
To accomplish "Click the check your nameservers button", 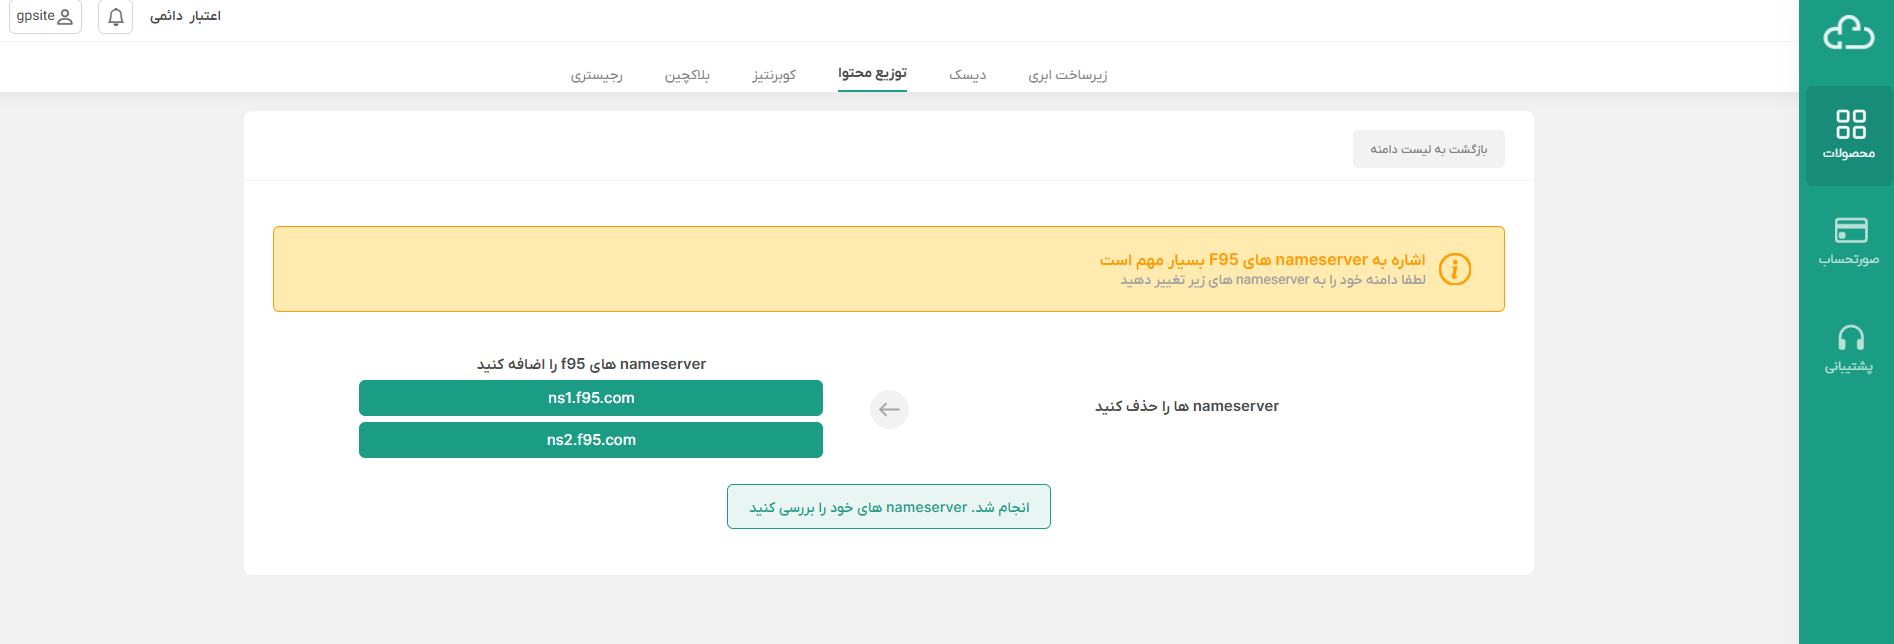I will tap(889, 507).
